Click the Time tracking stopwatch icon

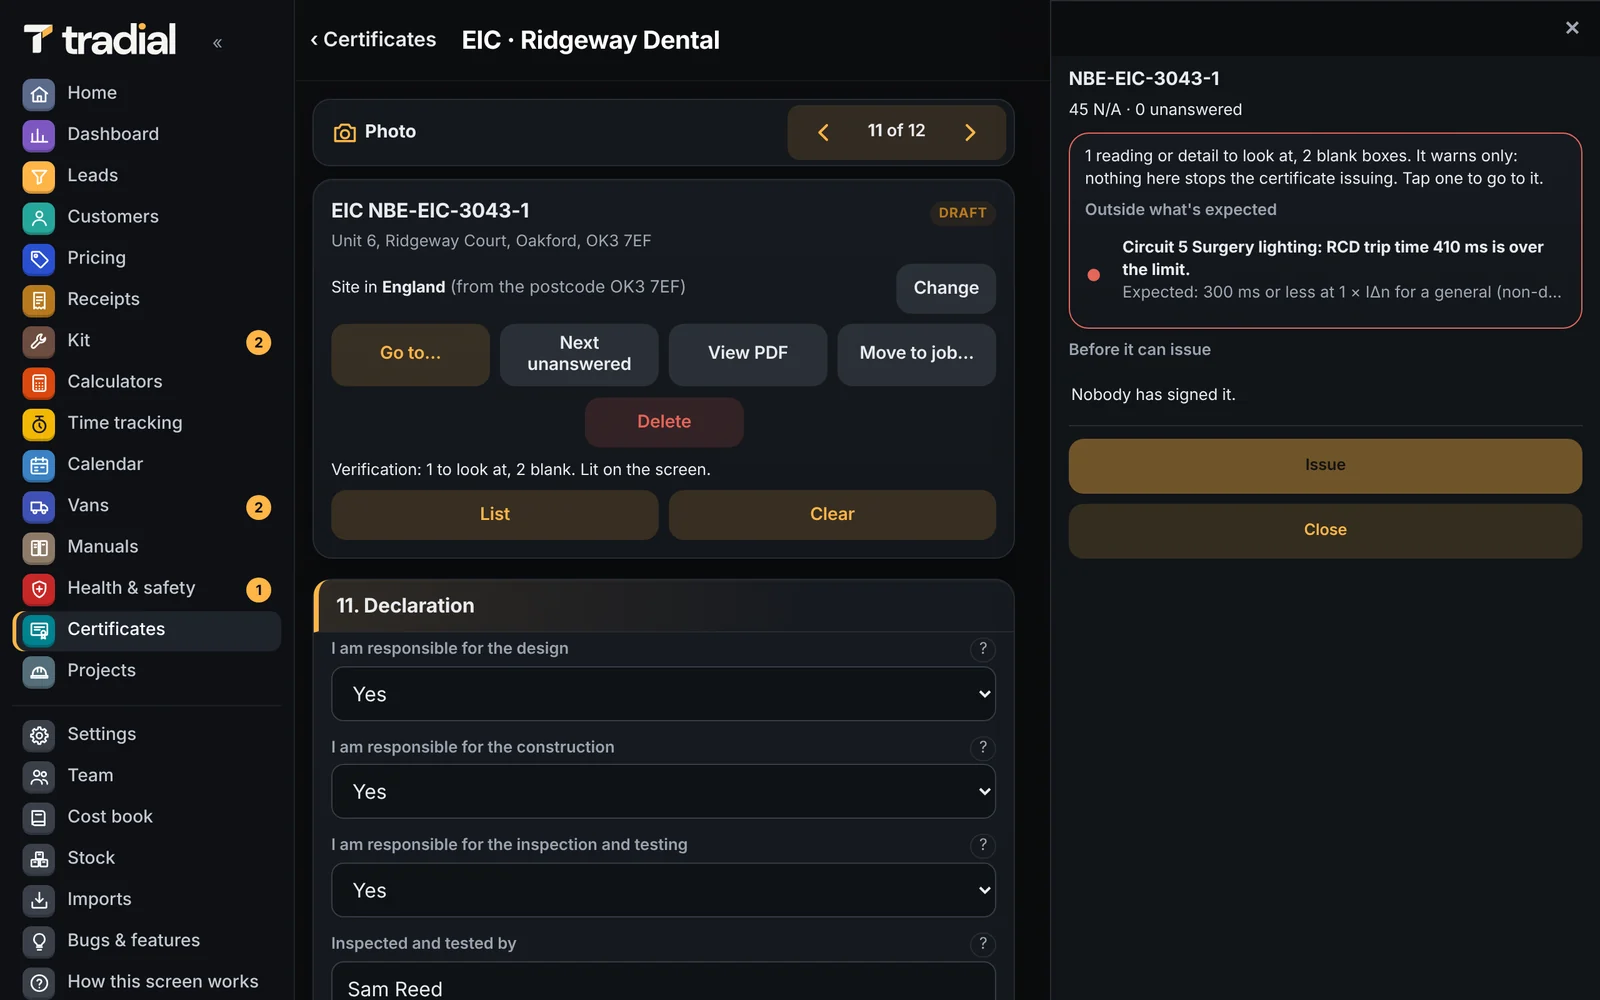click(39, 424)
